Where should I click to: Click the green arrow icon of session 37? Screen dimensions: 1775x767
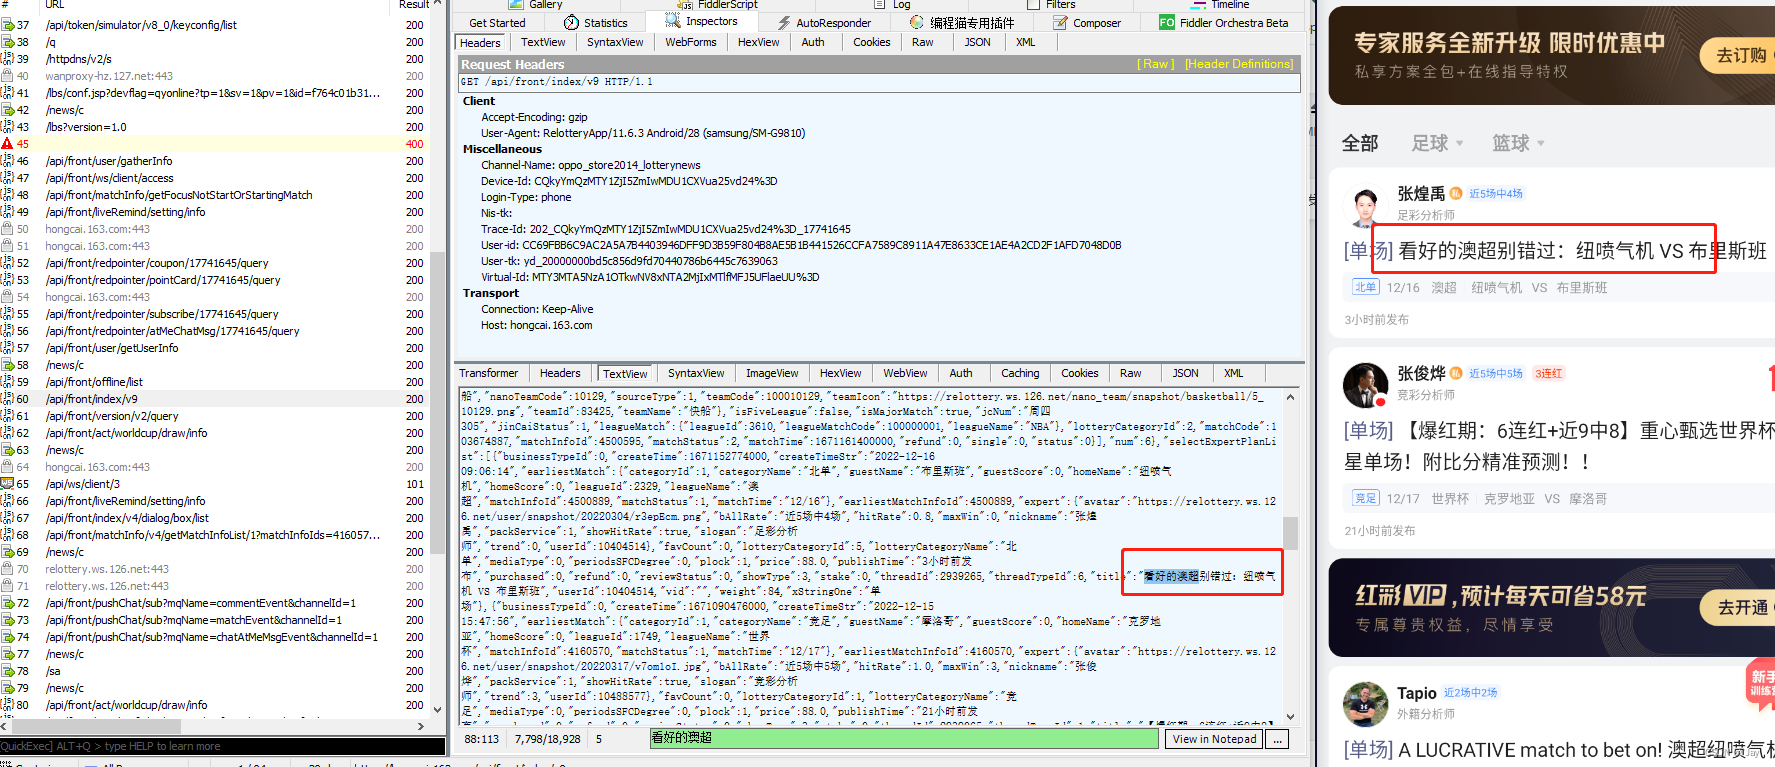(7, 25)
